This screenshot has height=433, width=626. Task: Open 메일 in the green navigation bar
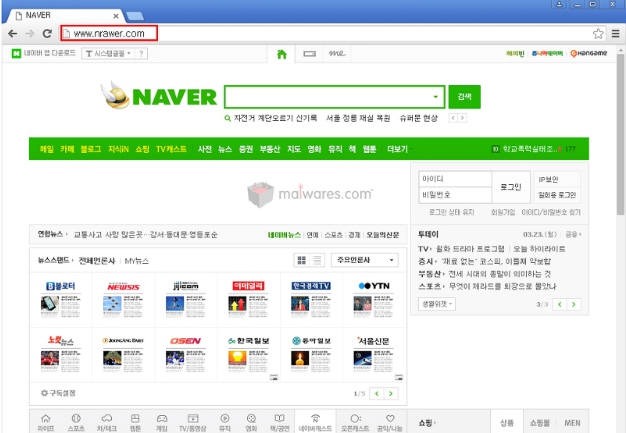[47, 149]
